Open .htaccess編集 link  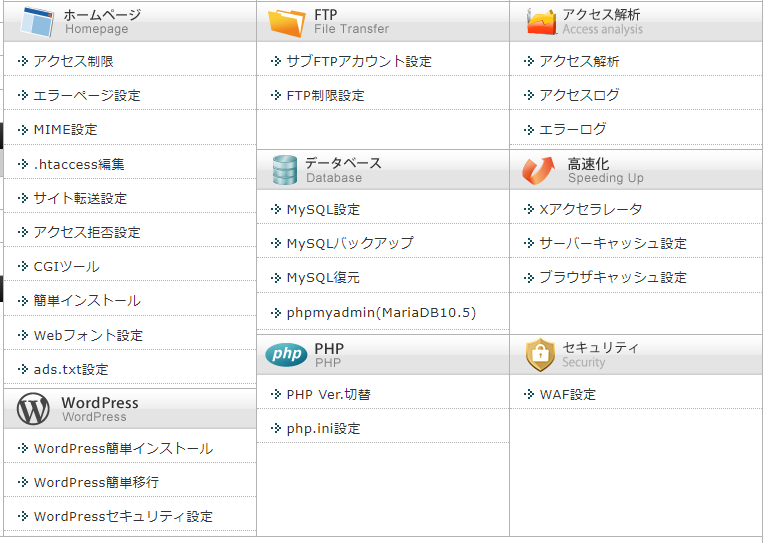pos(79,164)
